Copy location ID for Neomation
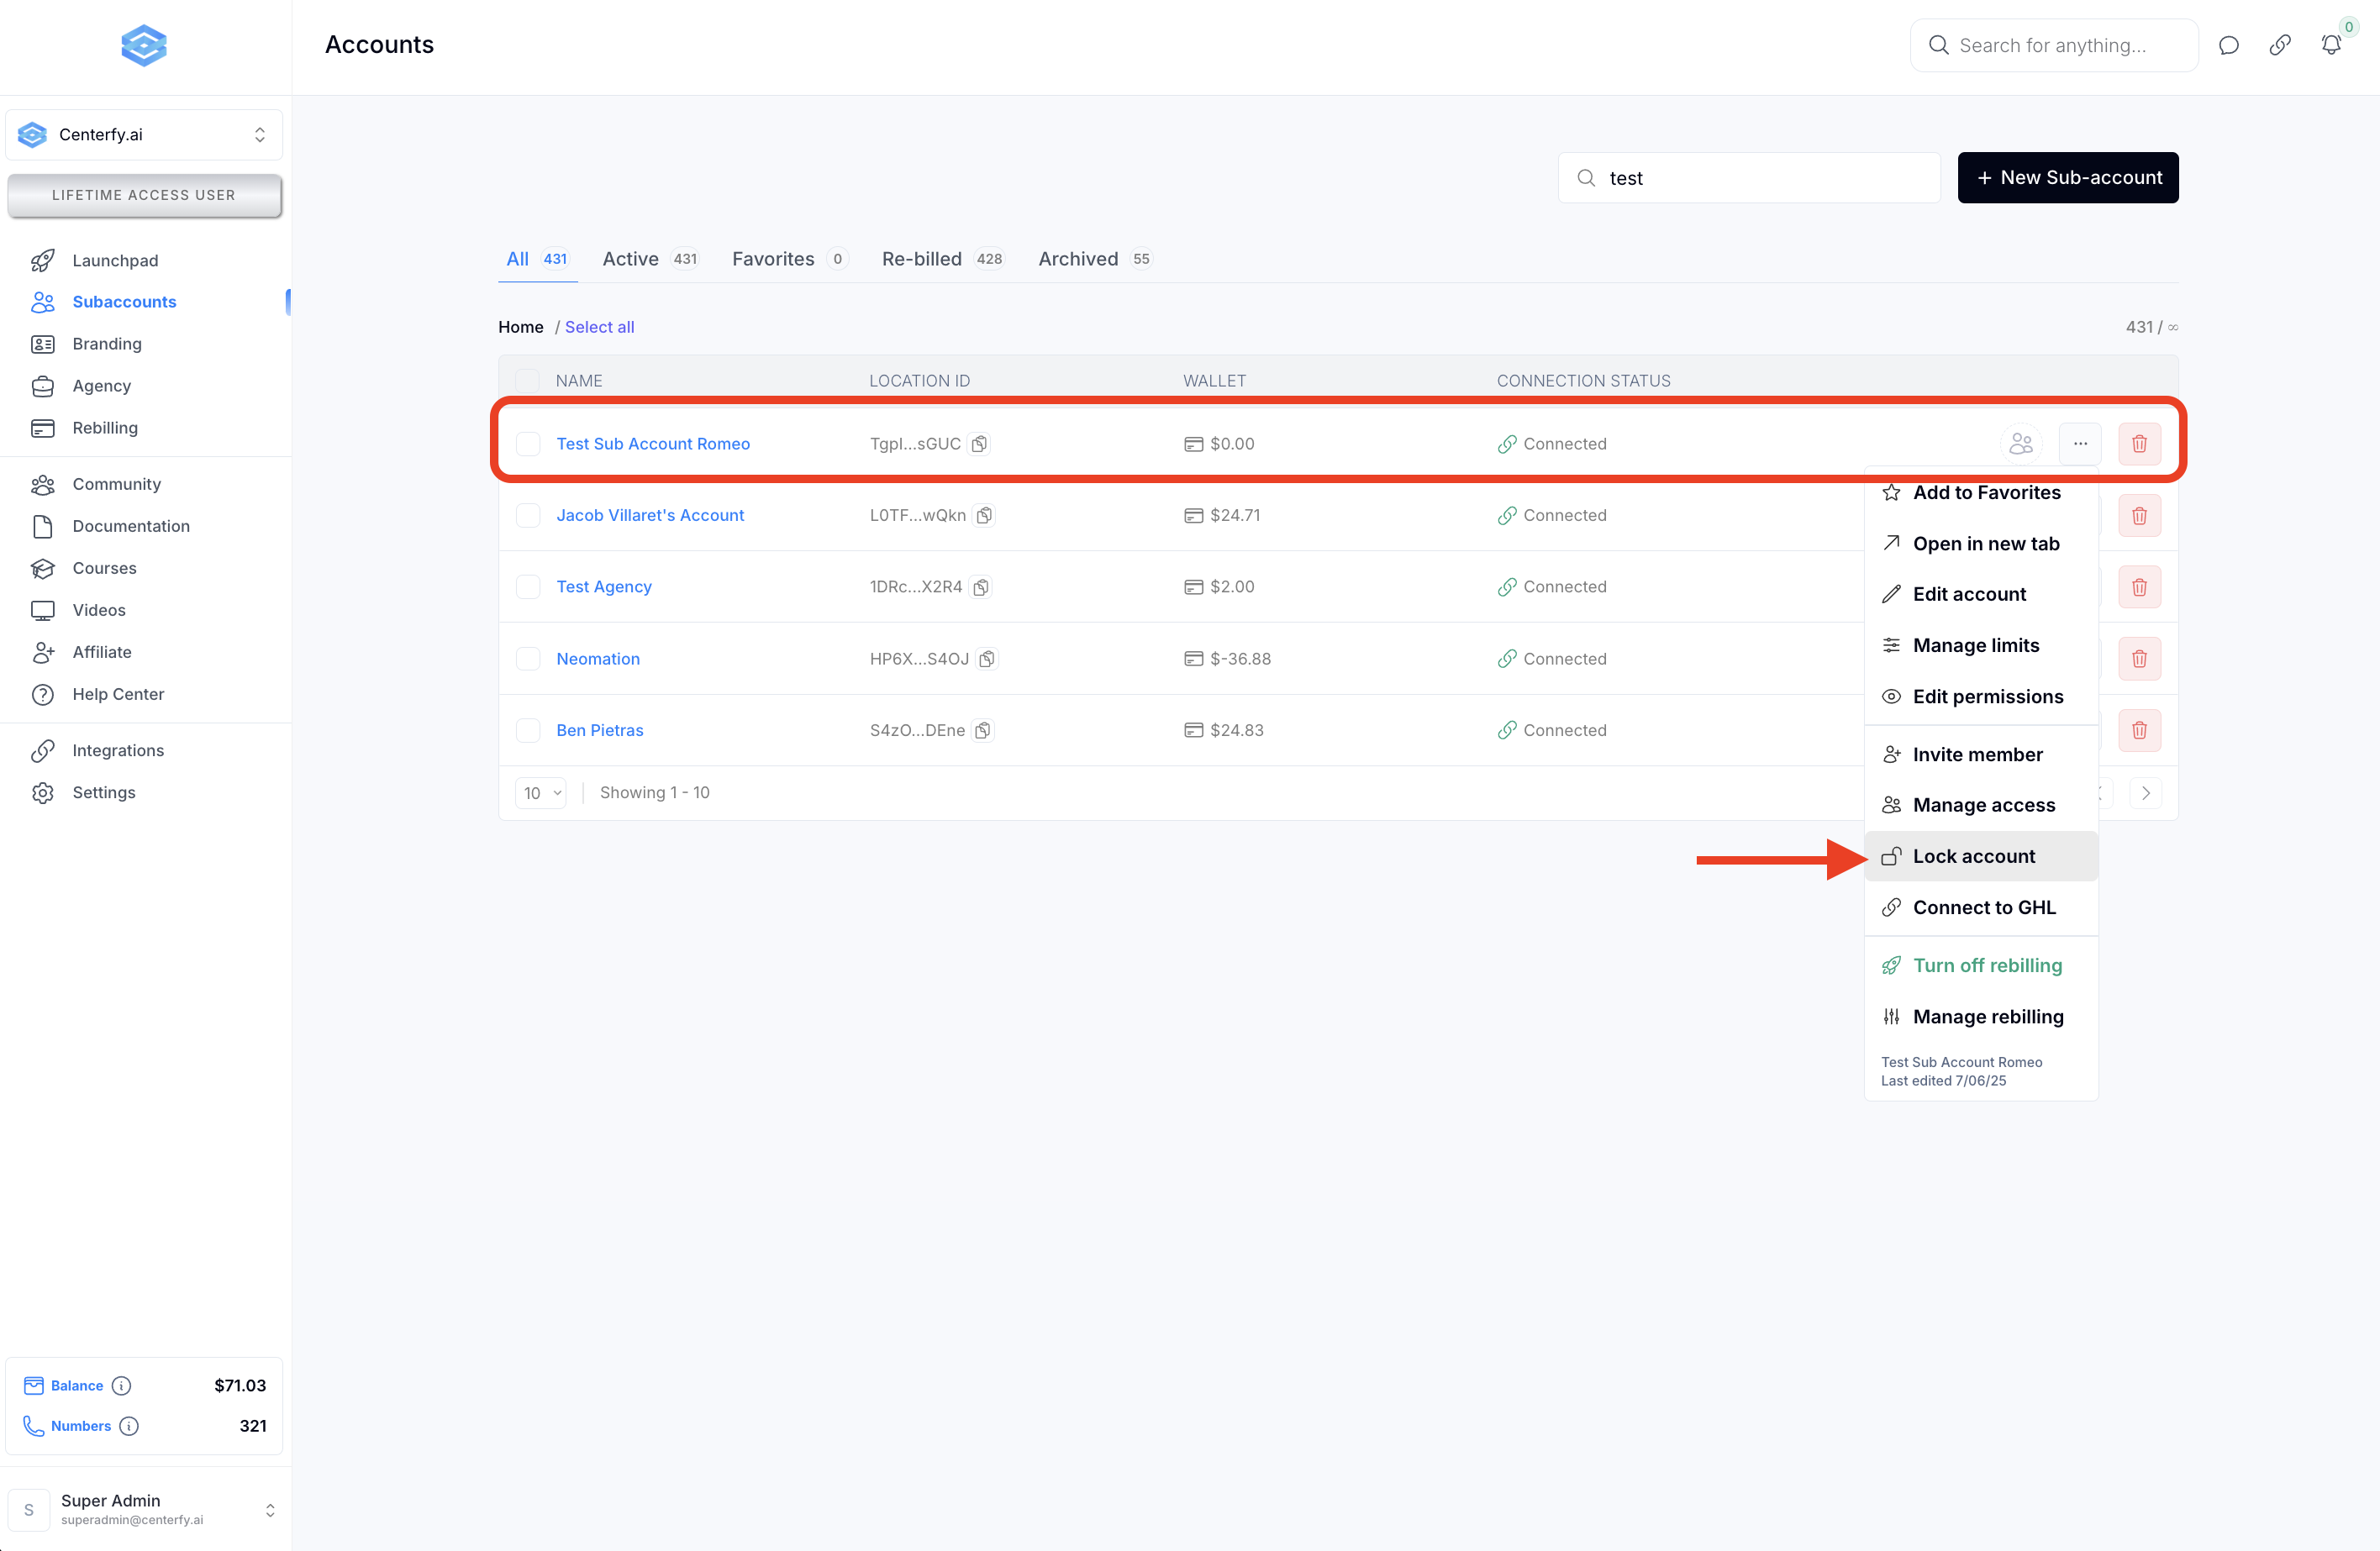Image resolution: width=2380 pixels, height=1551 pixels. (987, 659)
